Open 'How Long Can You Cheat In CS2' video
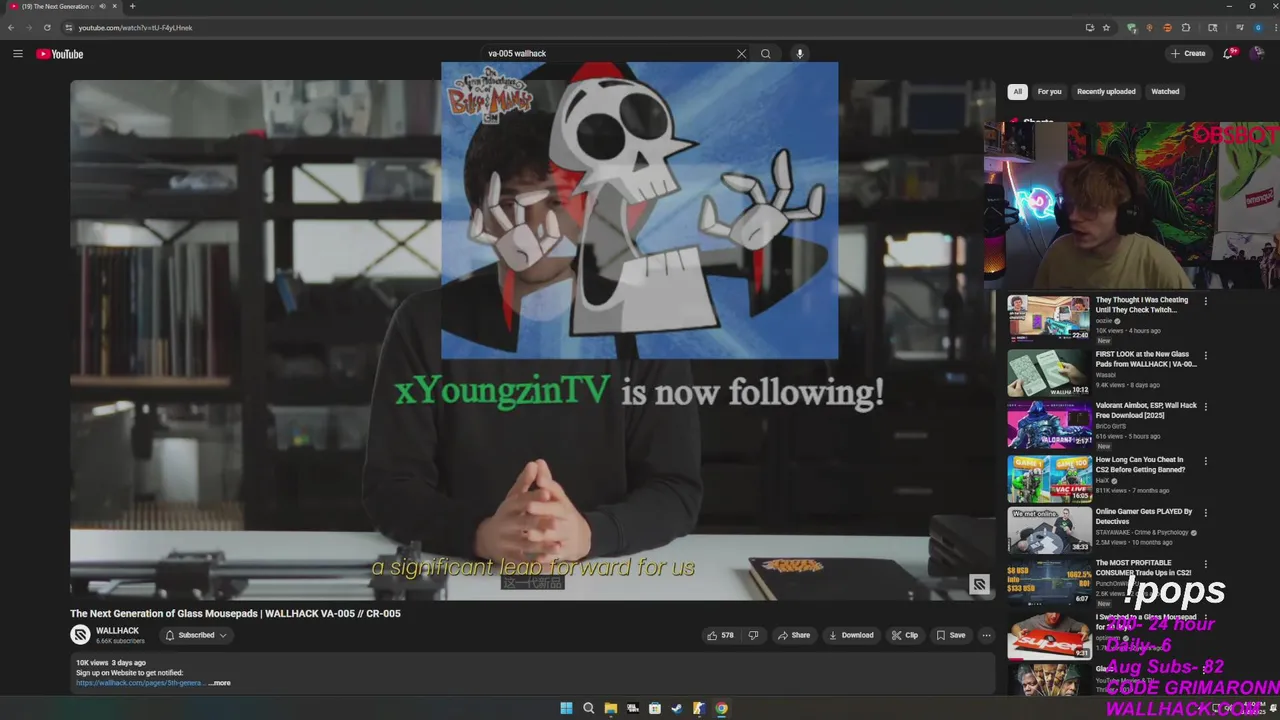 pos(1141,465)
